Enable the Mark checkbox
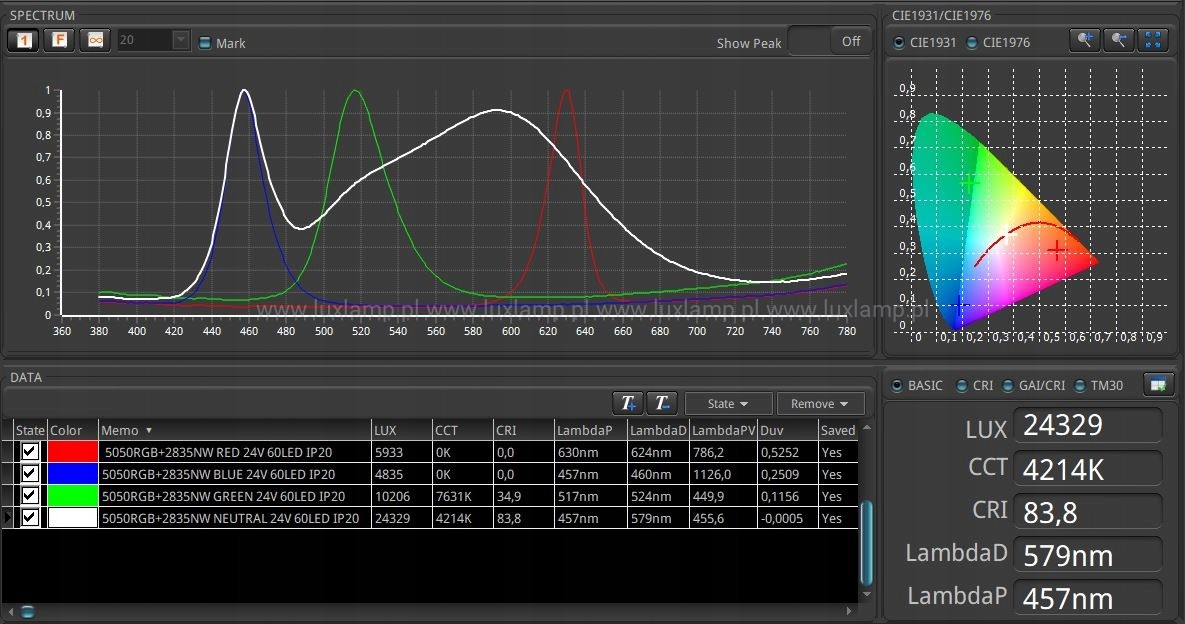 click(205, 43)
